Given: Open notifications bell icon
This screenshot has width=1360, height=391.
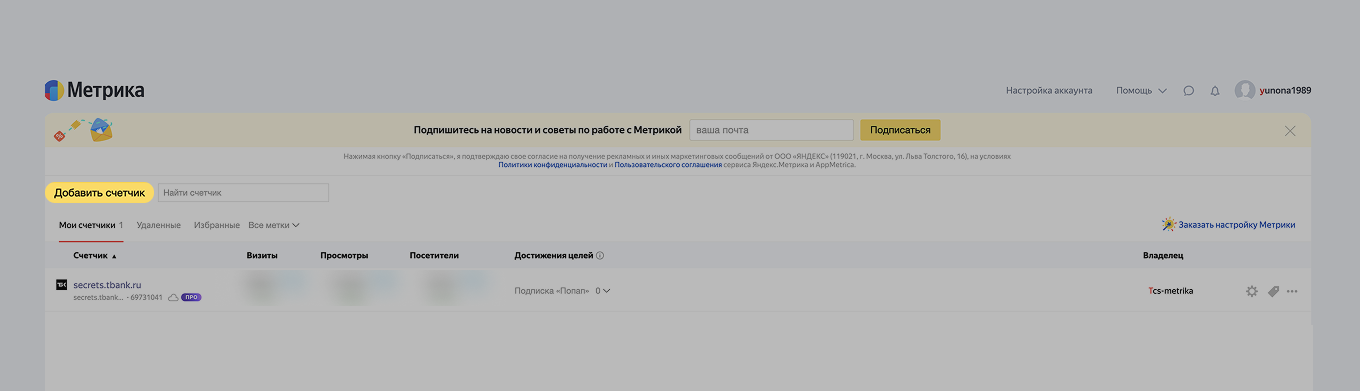Looking at the screenshot, I should pos(1215,90).
